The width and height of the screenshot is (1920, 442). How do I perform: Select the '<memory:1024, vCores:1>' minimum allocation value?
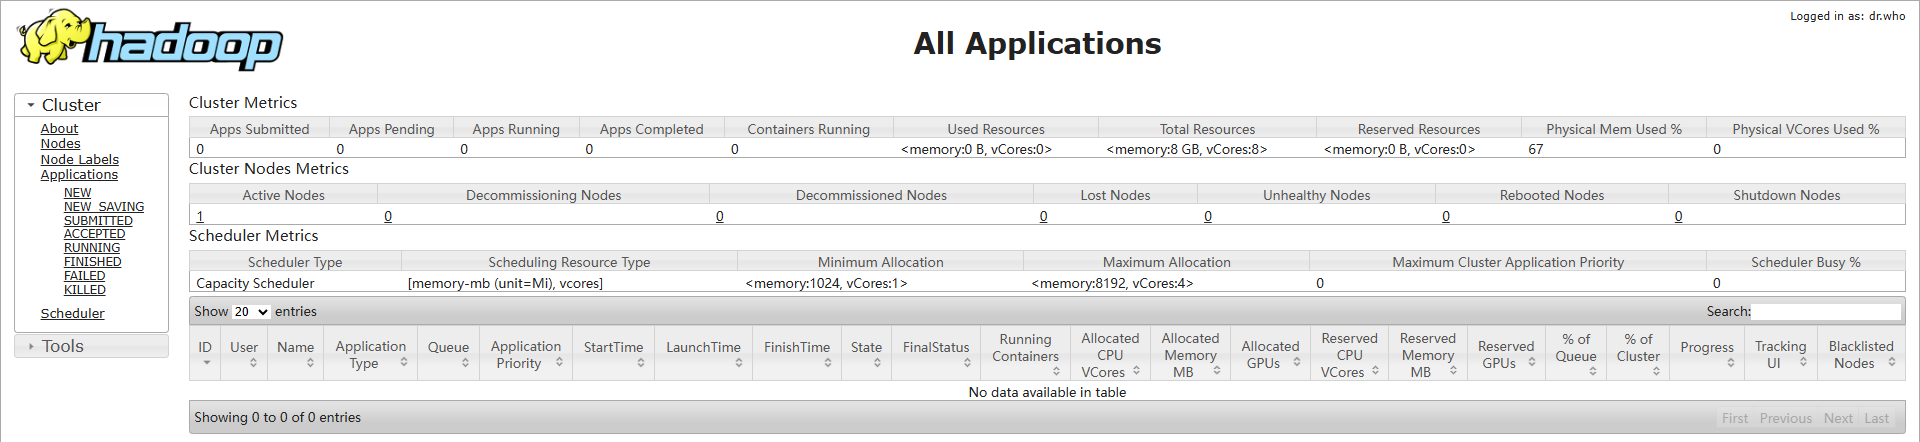(826, 283)
